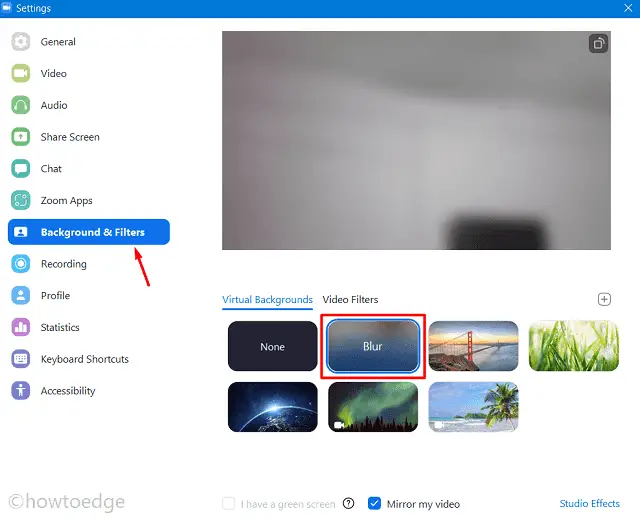Click the Chat bubble icon
Screen dimensions: 640x520
tap(20, 169)
